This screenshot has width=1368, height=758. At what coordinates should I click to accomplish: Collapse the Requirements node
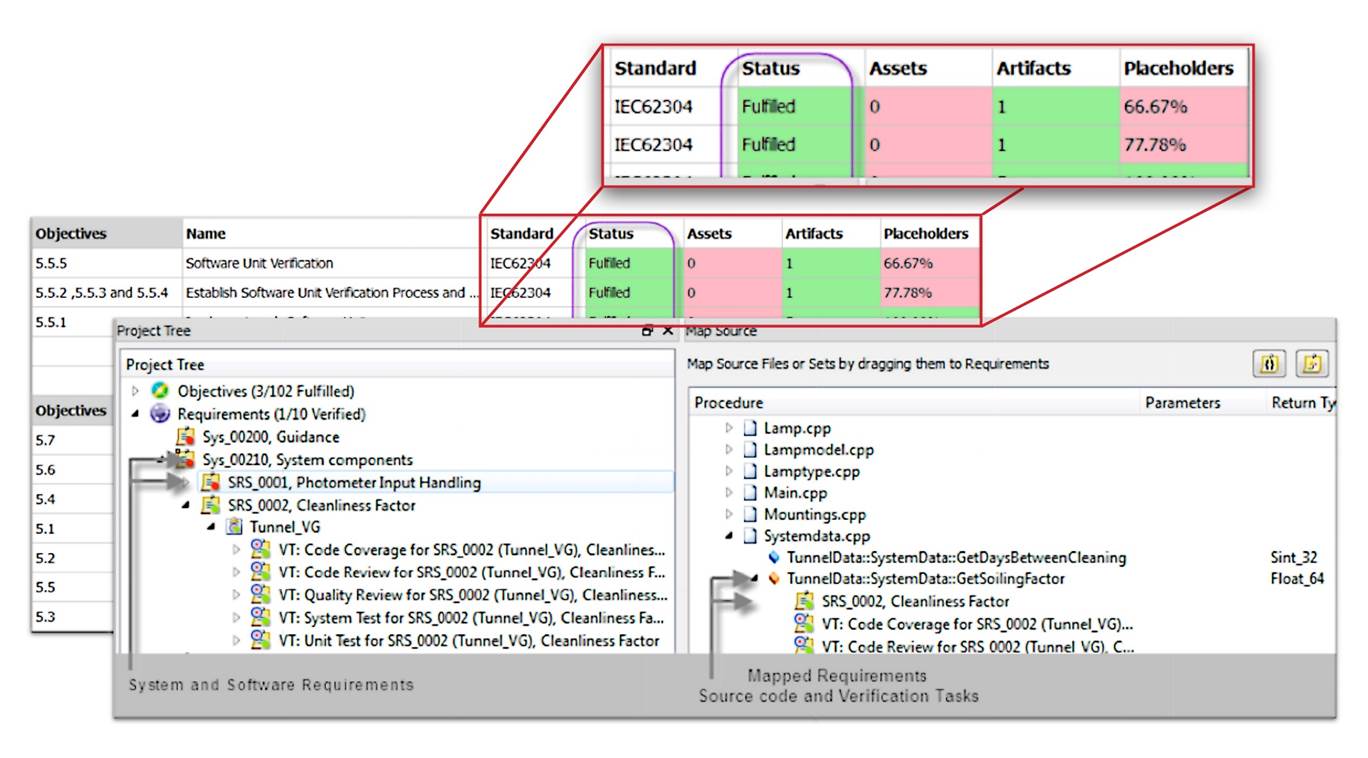click(137, 414)
